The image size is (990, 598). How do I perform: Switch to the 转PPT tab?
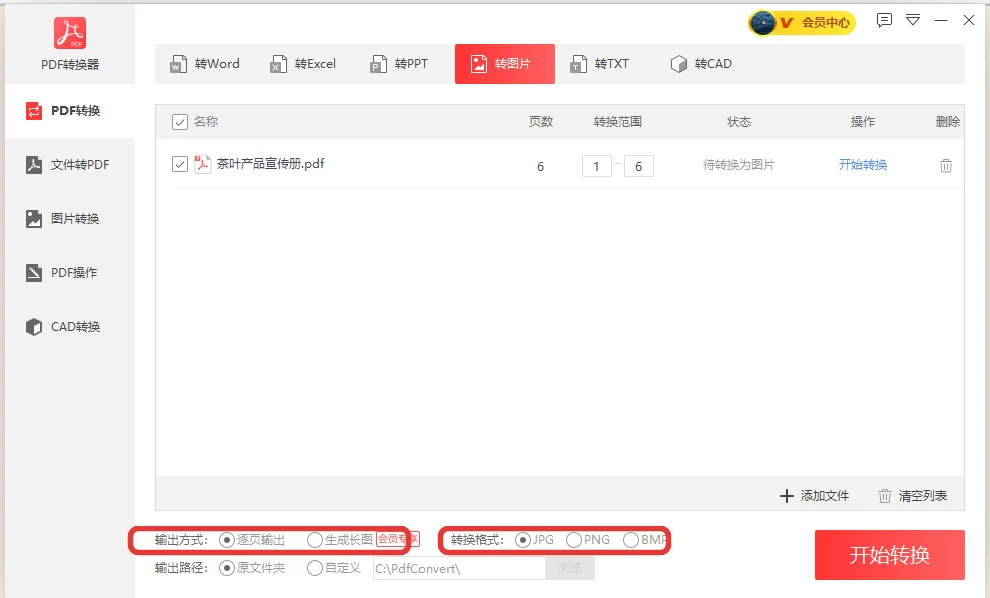[x=399, y=64]
